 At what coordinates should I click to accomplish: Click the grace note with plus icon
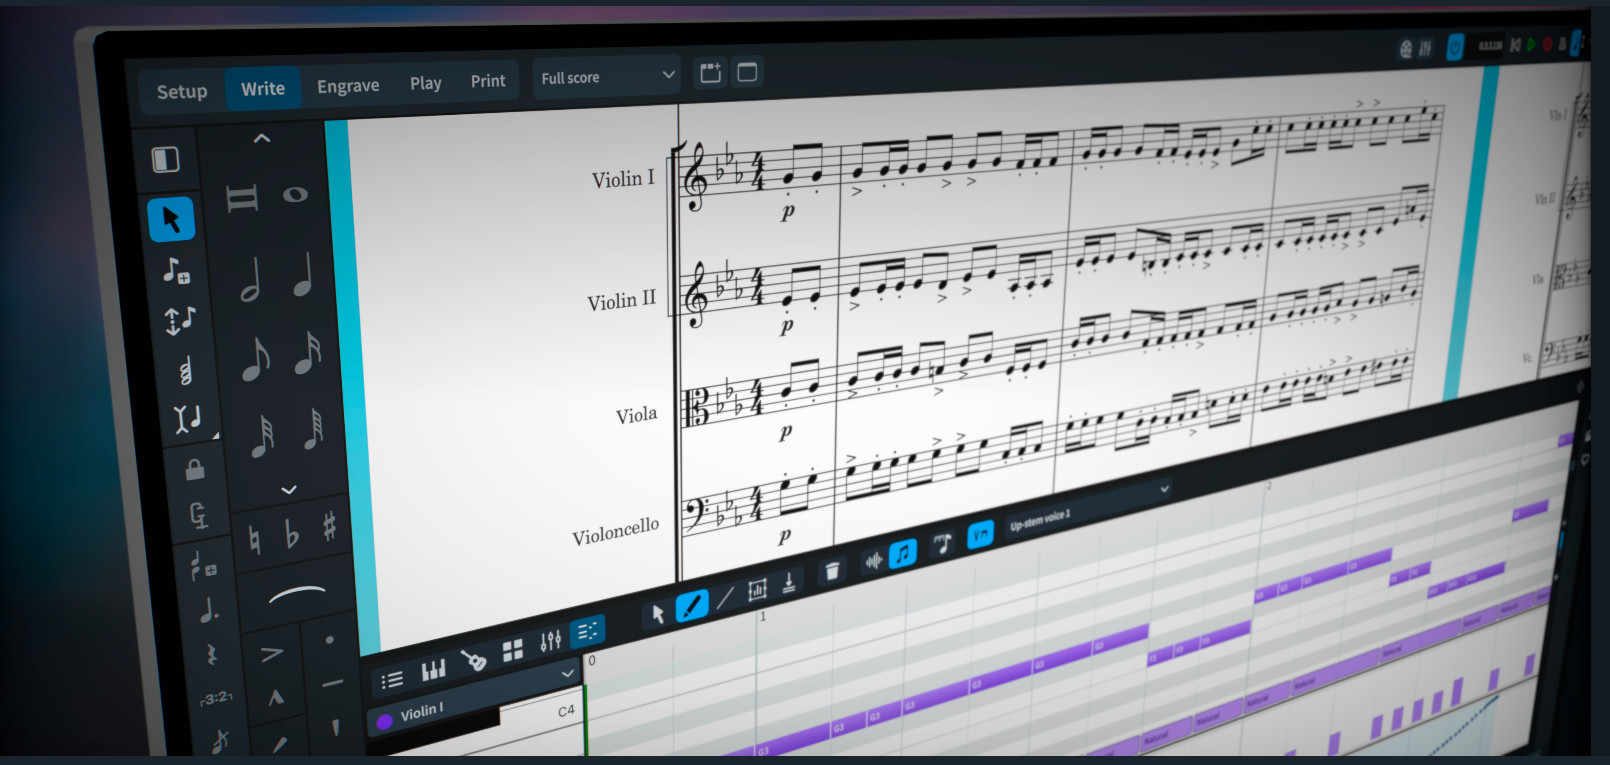pos(204,566)
